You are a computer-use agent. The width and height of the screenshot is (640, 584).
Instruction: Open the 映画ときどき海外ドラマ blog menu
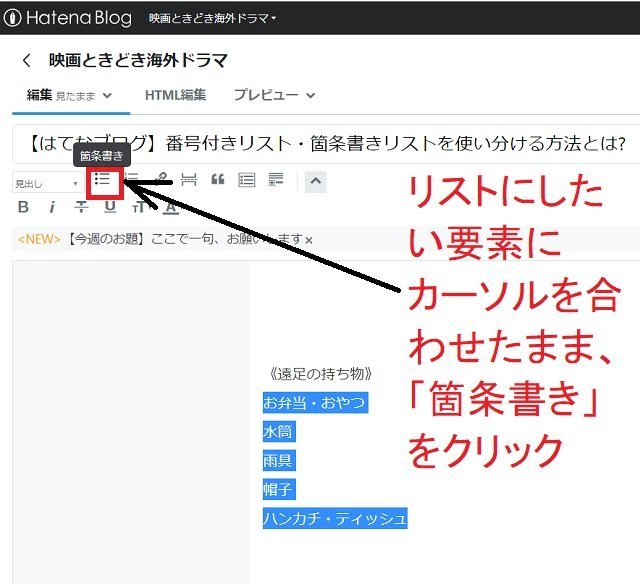[212, 18]
